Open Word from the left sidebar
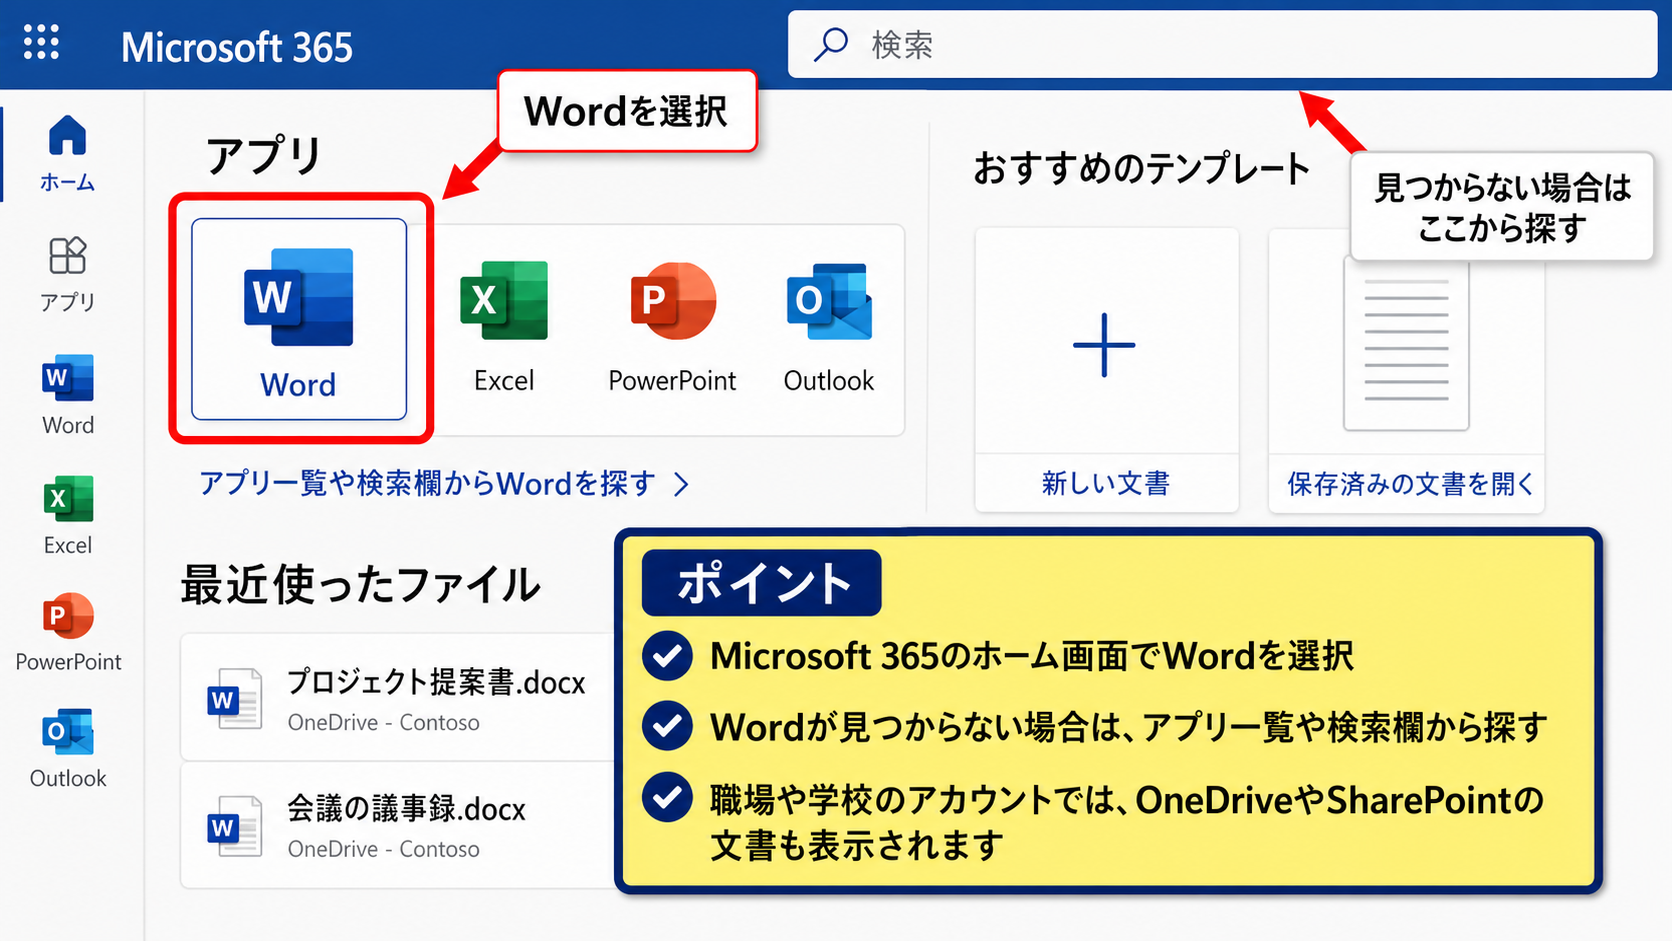Viewport: 1672px width, 941px height. point(68,395)
